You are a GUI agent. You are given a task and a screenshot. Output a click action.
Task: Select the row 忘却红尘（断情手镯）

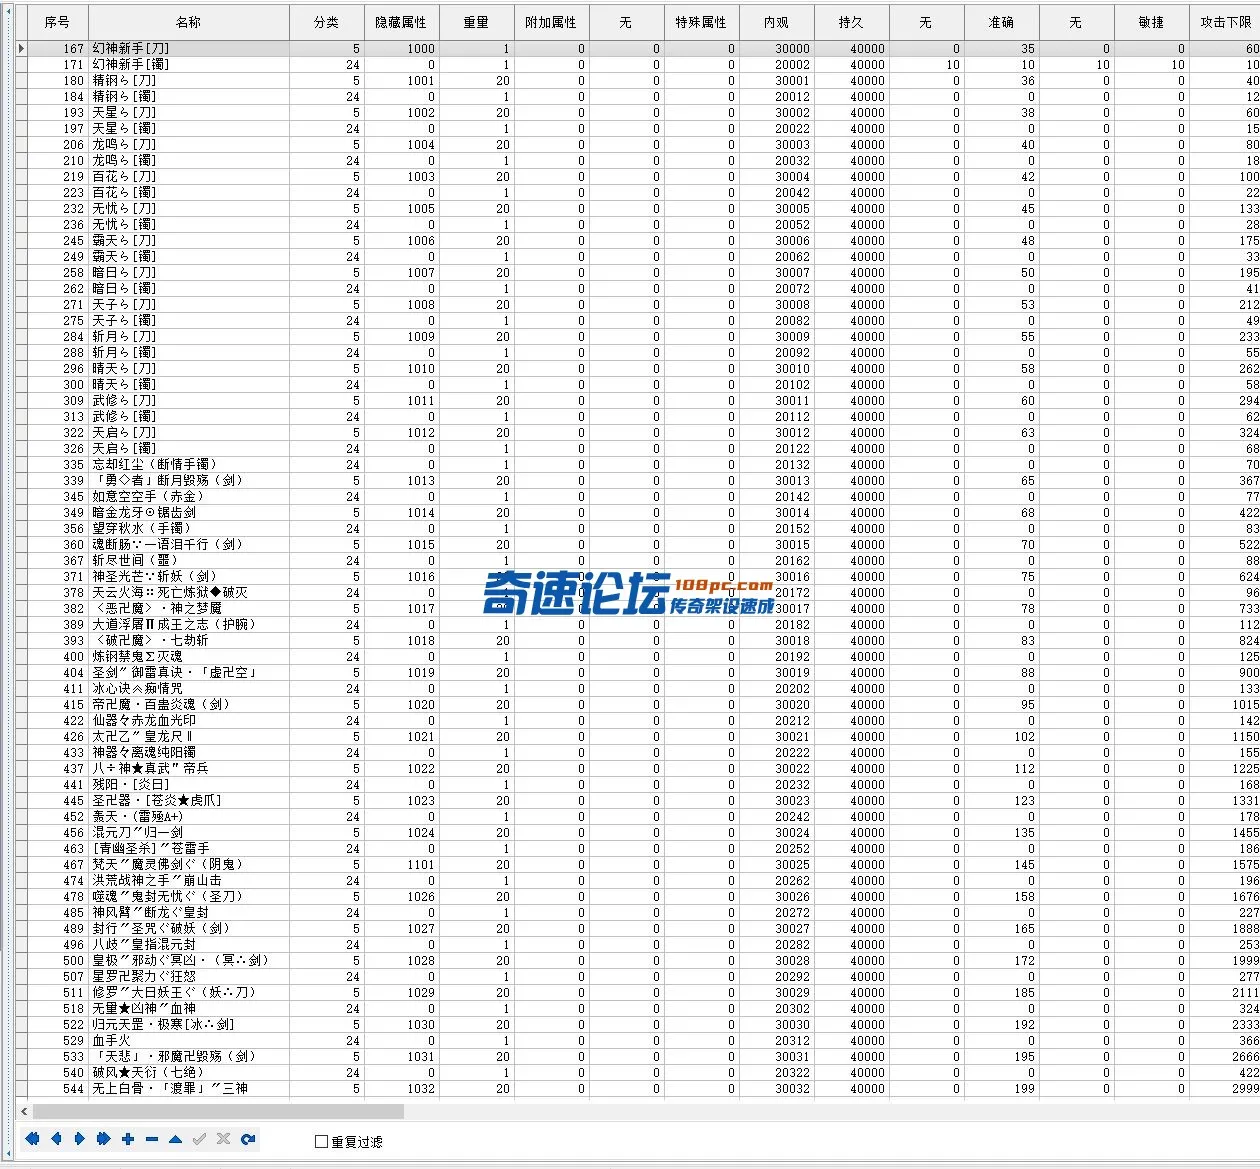click(x=638, y=464)
